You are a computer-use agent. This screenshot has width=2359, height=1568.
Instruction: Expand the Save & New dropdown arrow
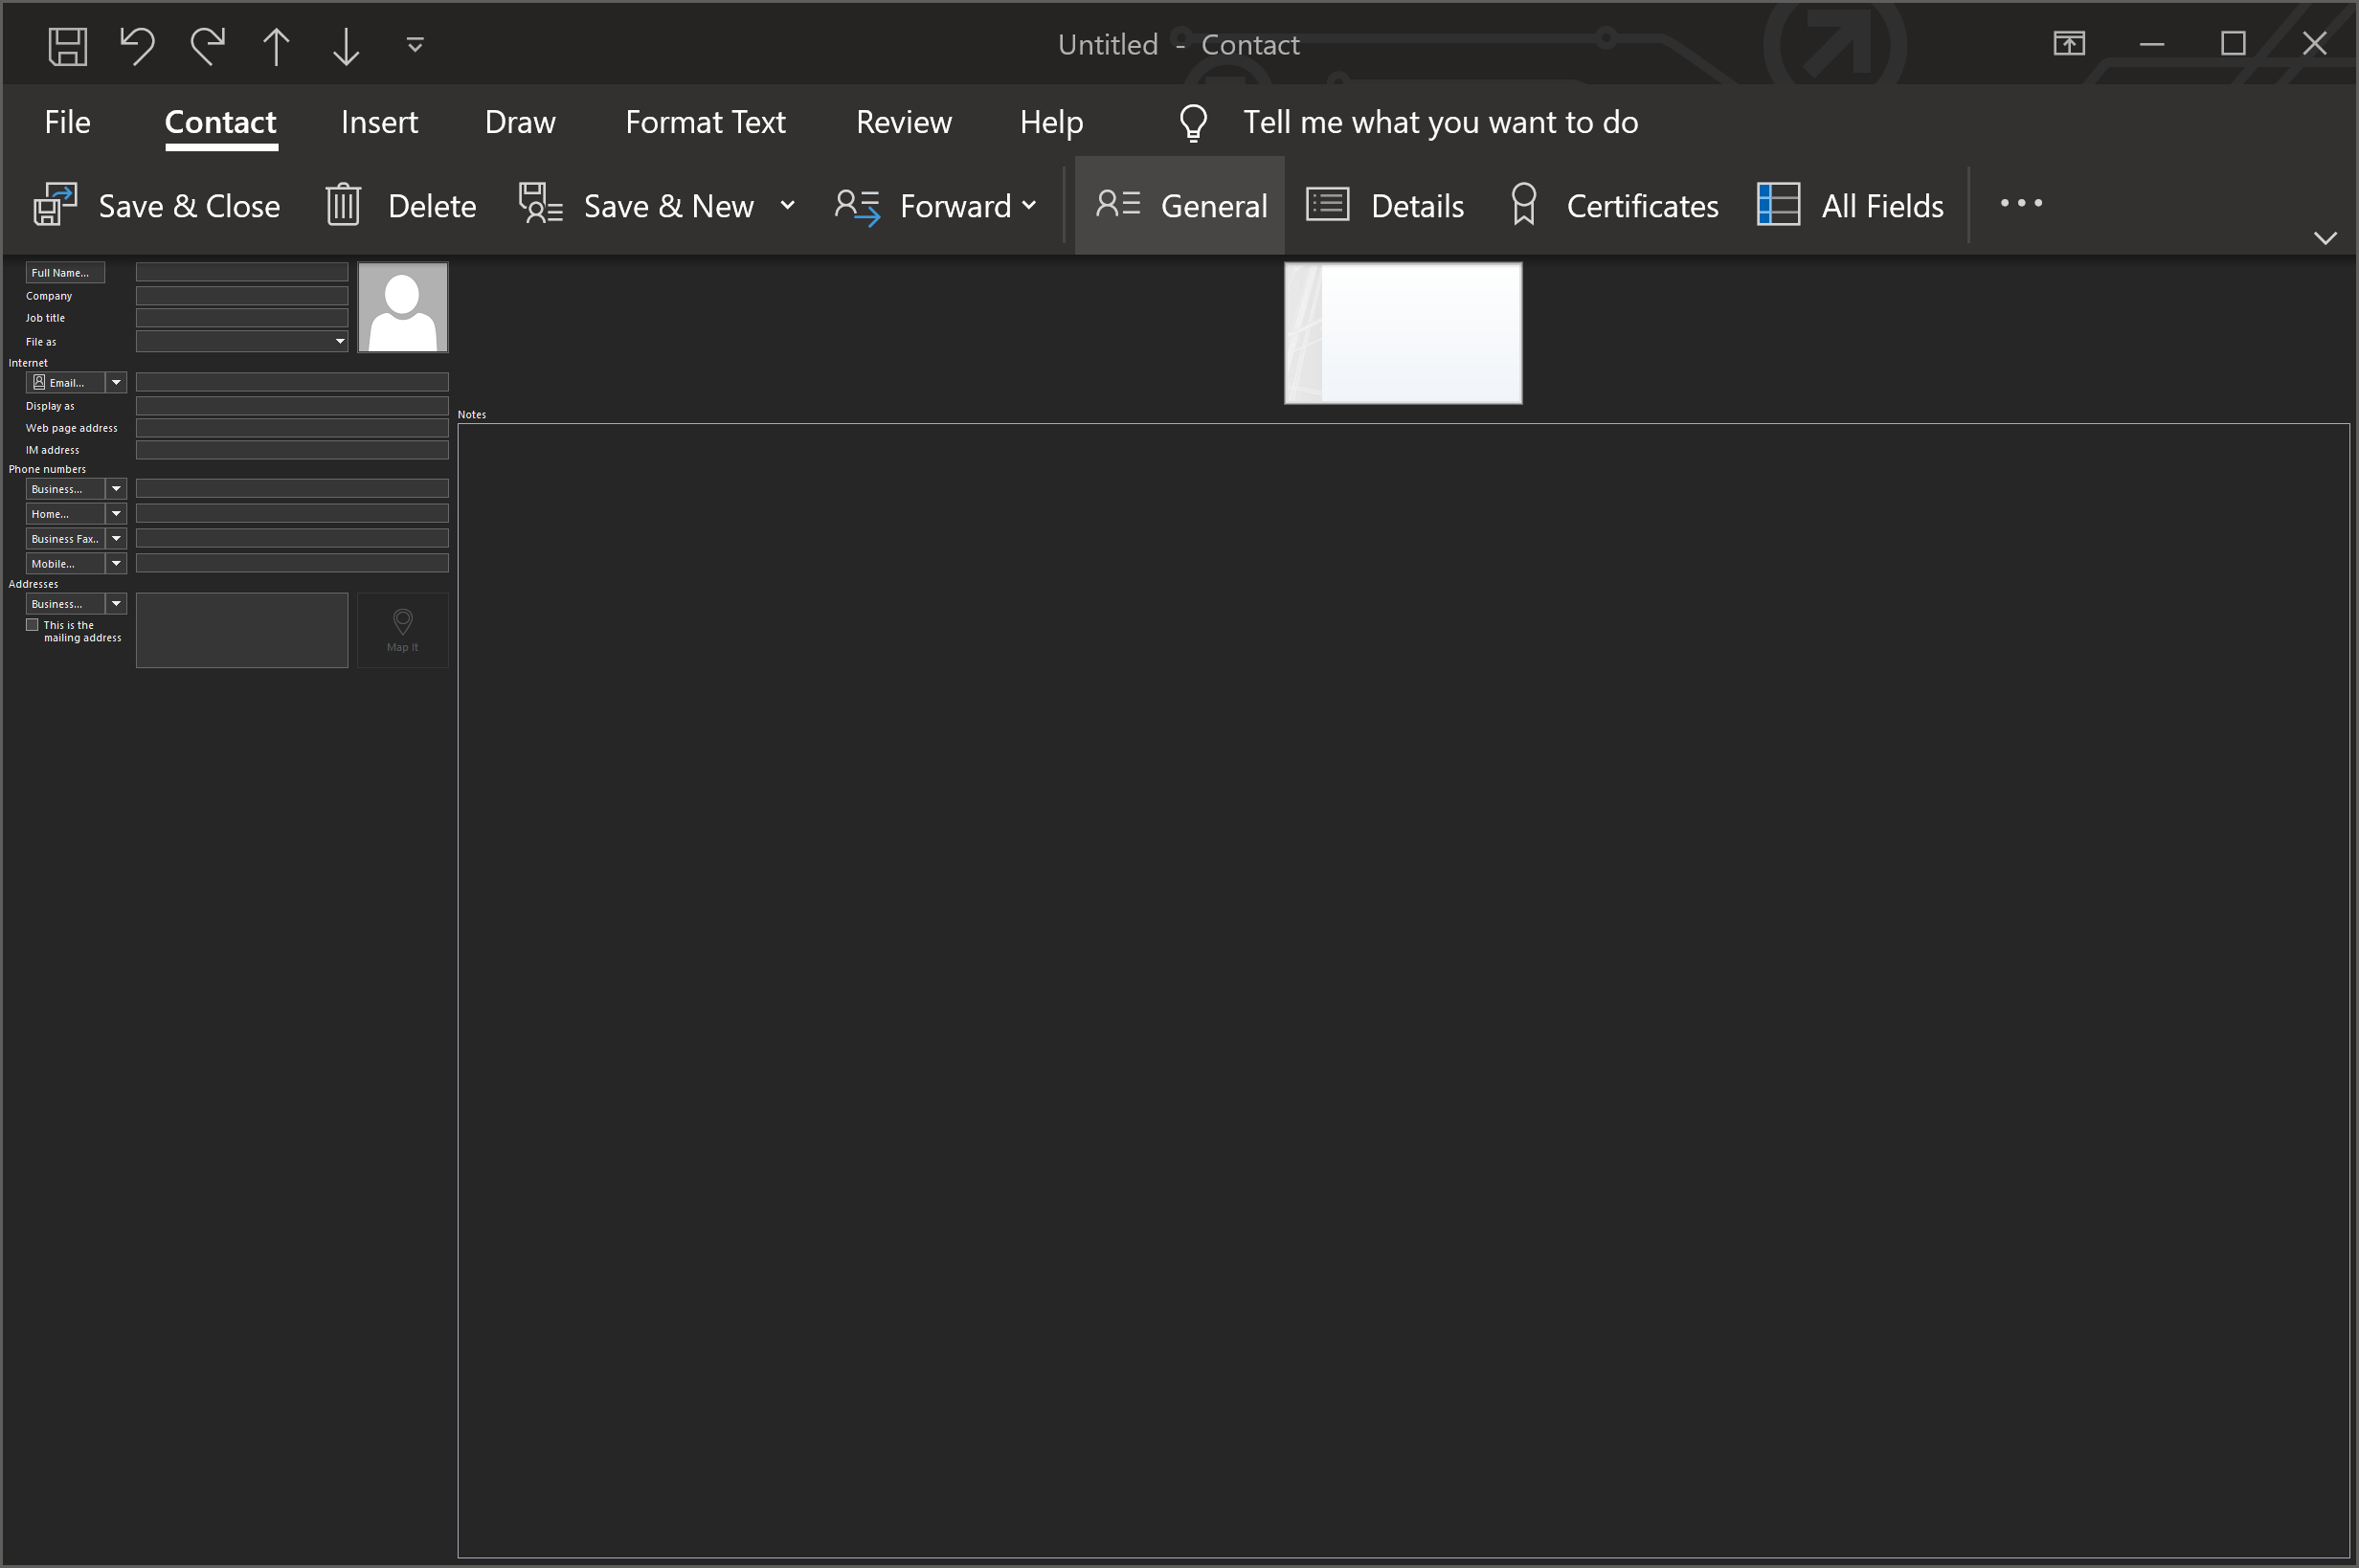(788, 206)
